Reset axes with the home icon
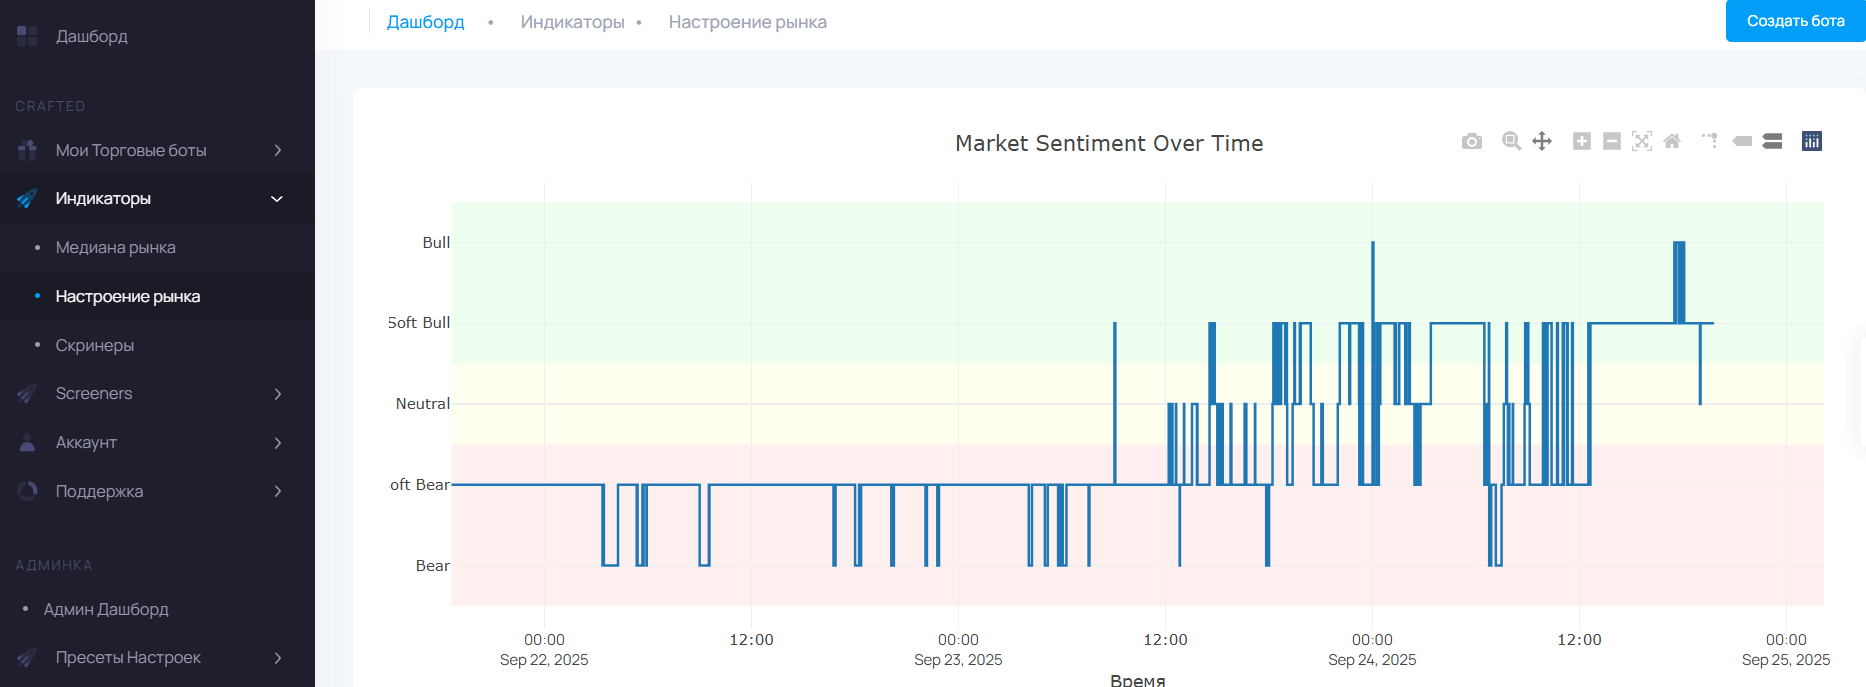 (x=1671, y=142)
